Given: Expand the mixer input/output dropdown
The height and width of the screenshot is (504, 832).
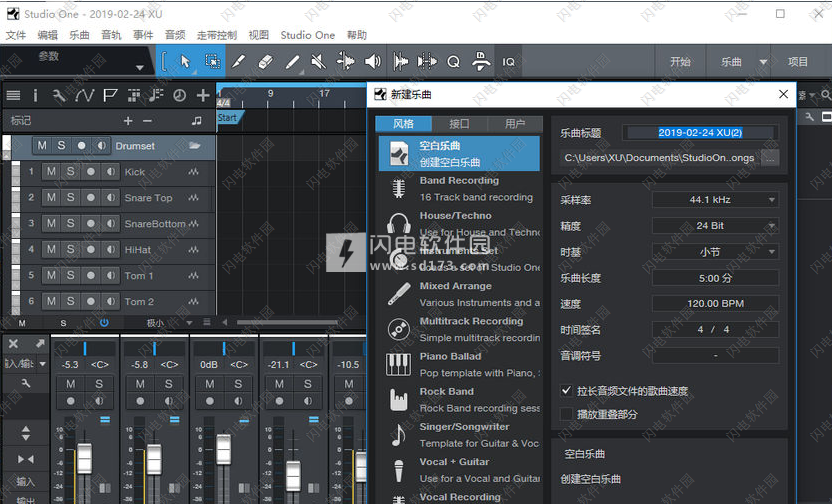Looking at the screenshot, I should coord(42,364).
